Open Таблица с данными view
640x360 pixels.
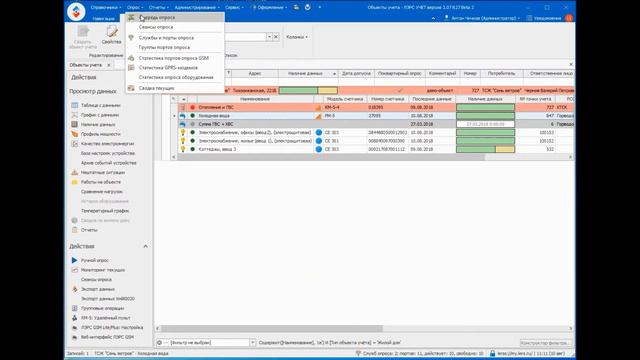100,105
